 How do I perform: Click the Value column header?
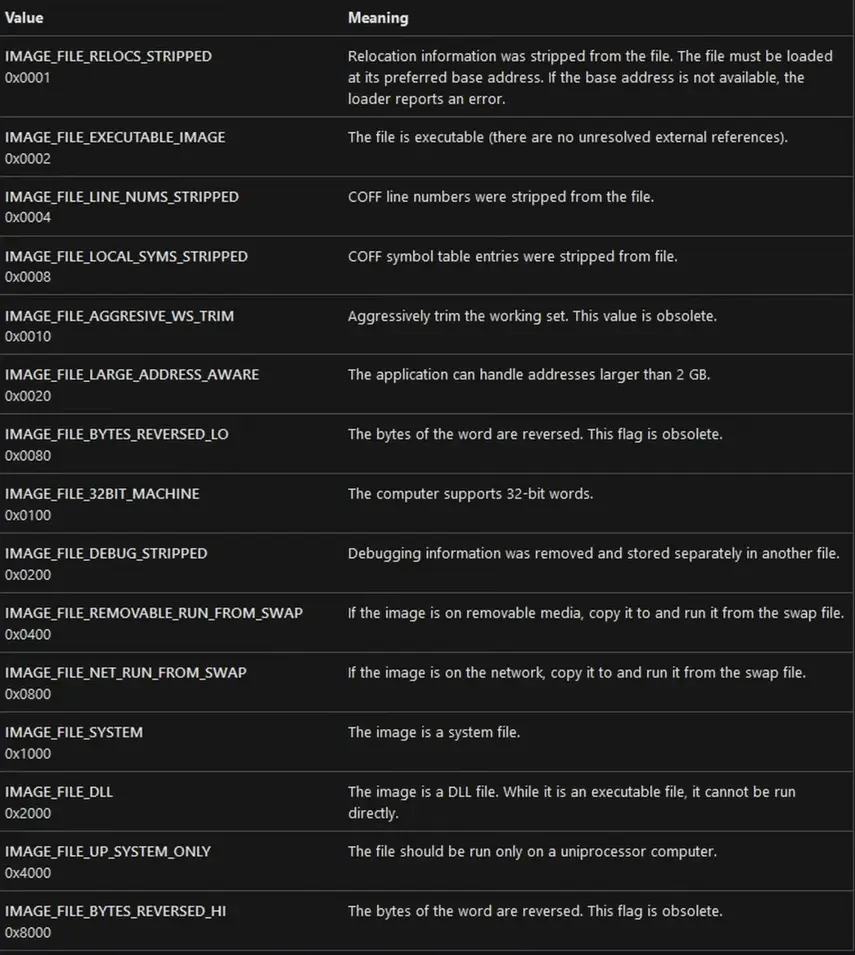[24, 18]
